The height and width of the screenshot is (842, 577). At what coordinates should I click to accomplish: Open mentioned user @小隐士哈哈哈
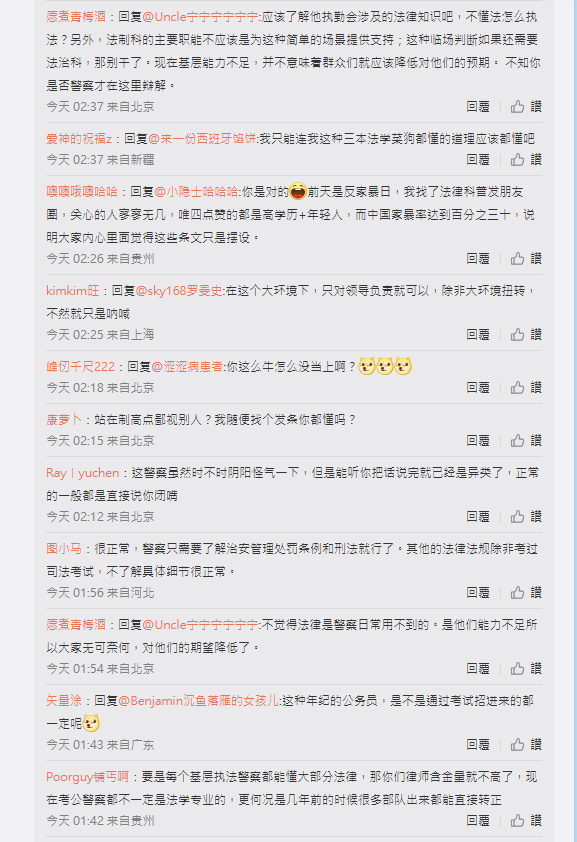pos(196,192)
